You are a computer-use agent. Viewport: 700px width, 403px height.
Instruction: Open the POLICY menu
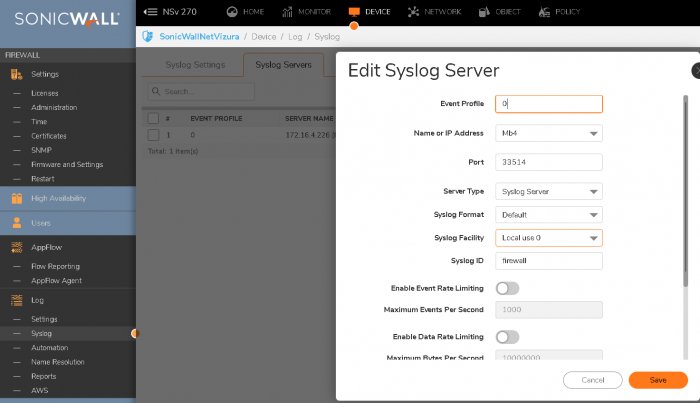tap(567, 12)
